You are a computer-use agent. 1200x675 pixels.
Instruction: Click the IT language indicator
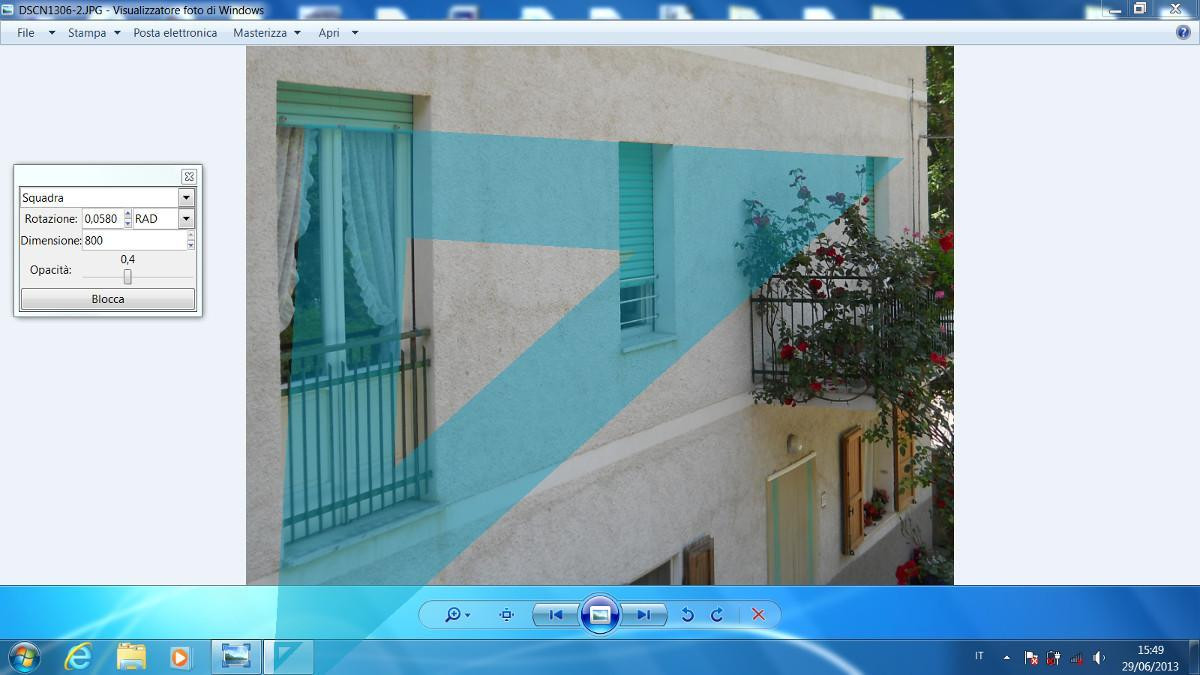click(x=979, y=656)
